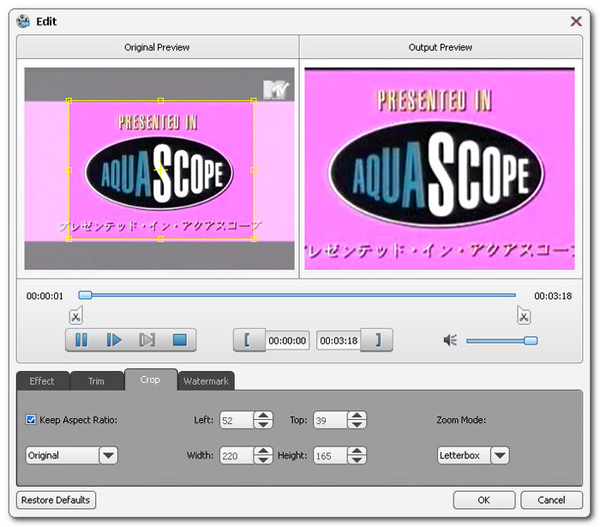Switch to the Effect tab
This screenshot has width=600, height=527.
click(x=42, y=381)
